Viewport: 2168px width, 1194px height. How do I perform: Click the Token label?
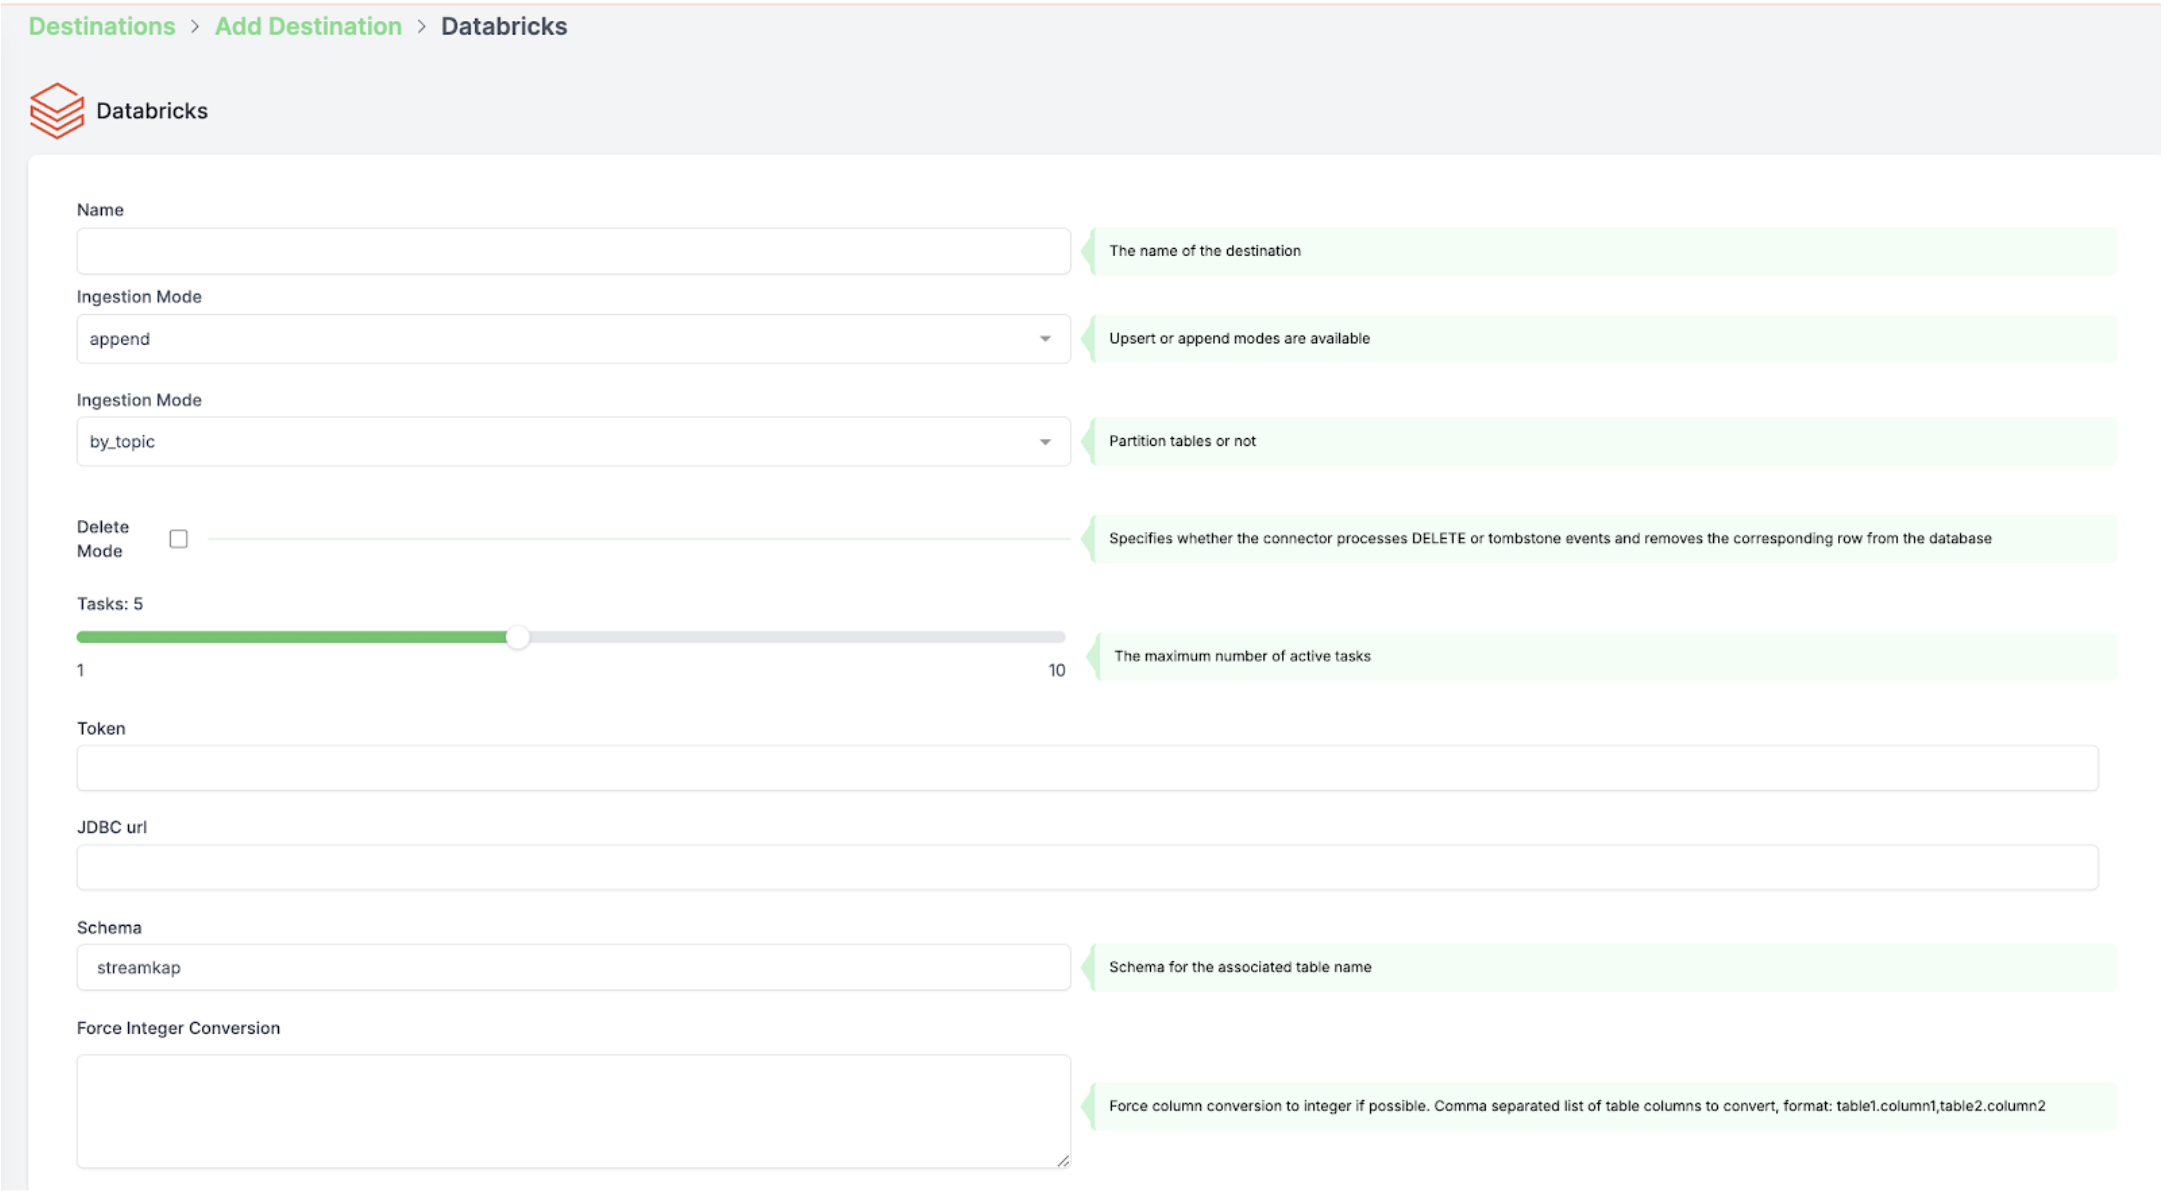click(x=101, y=729)
